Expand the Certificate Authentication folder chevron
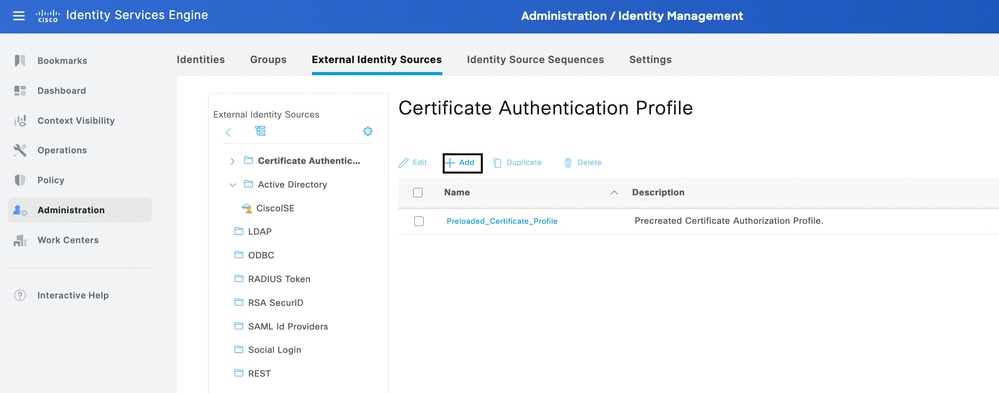999x393 pixels. 233,161
